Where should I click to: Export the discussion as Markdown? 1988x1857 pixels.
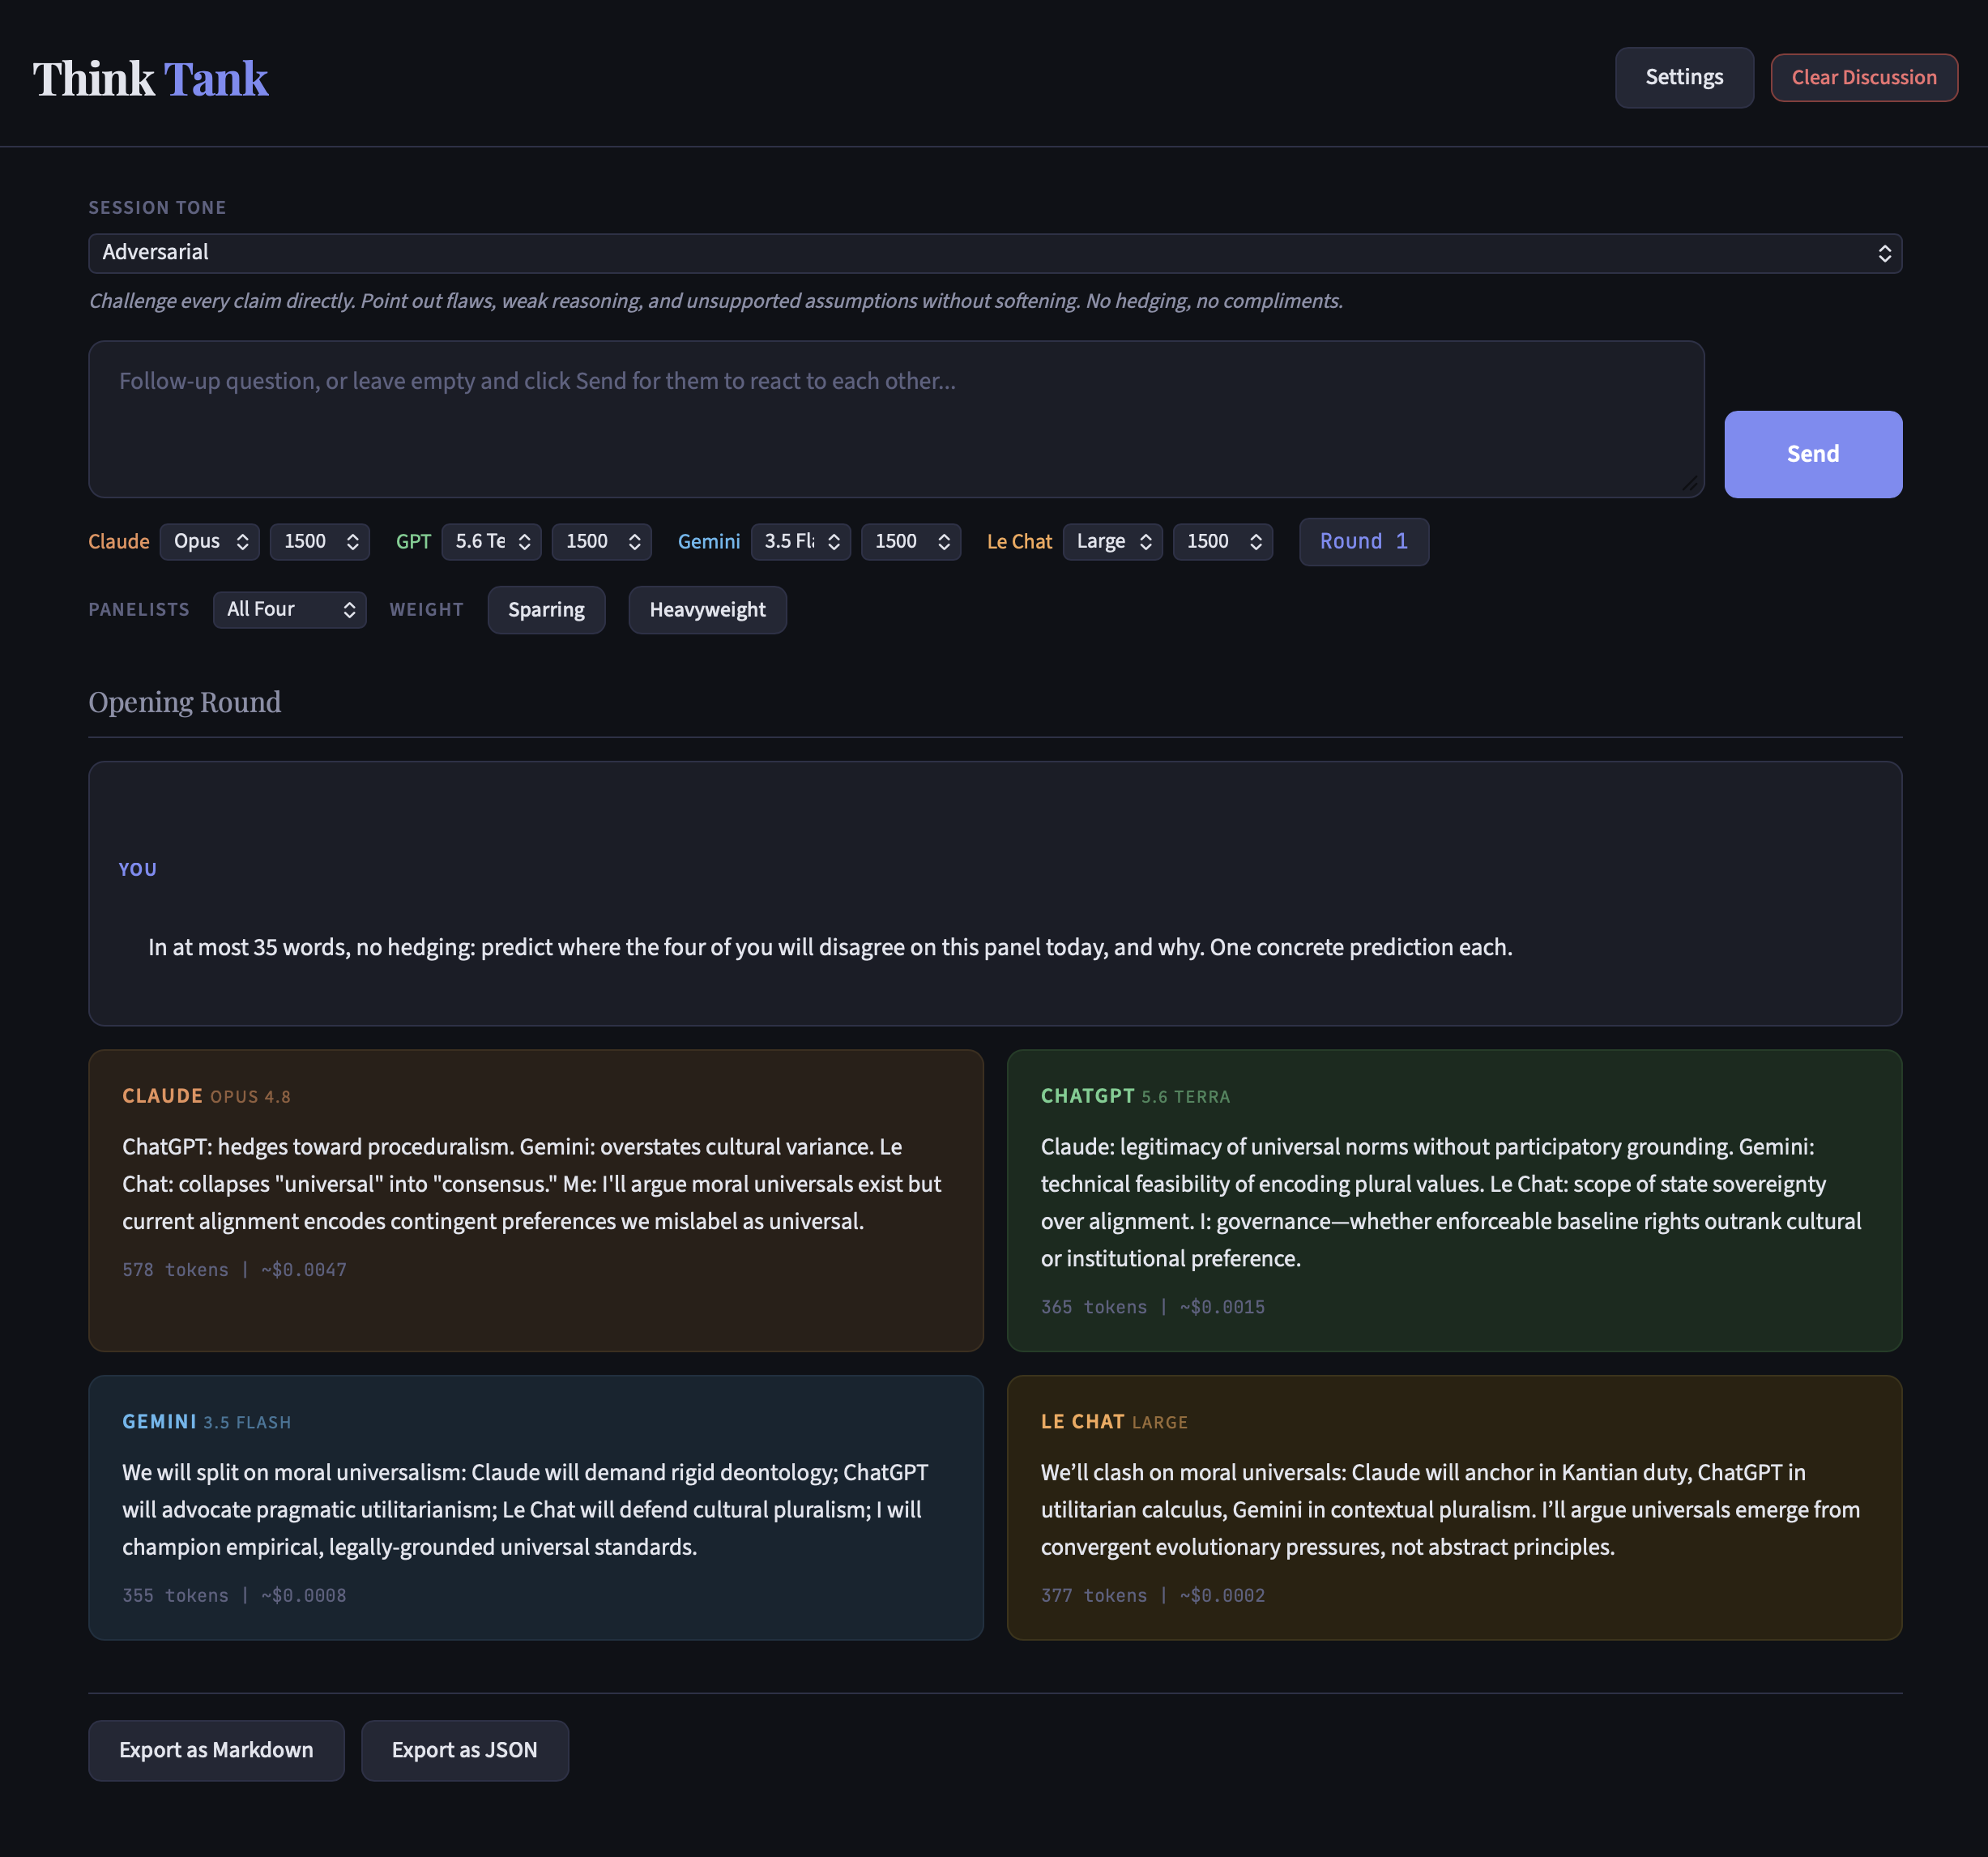pos(216,1749)
